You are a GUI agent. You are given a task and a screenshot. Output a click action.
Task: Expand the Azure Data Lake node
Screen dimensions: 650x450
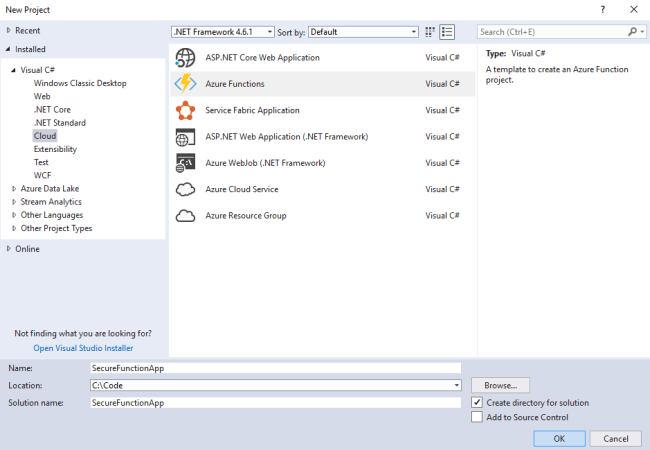[x=14, y=189]
